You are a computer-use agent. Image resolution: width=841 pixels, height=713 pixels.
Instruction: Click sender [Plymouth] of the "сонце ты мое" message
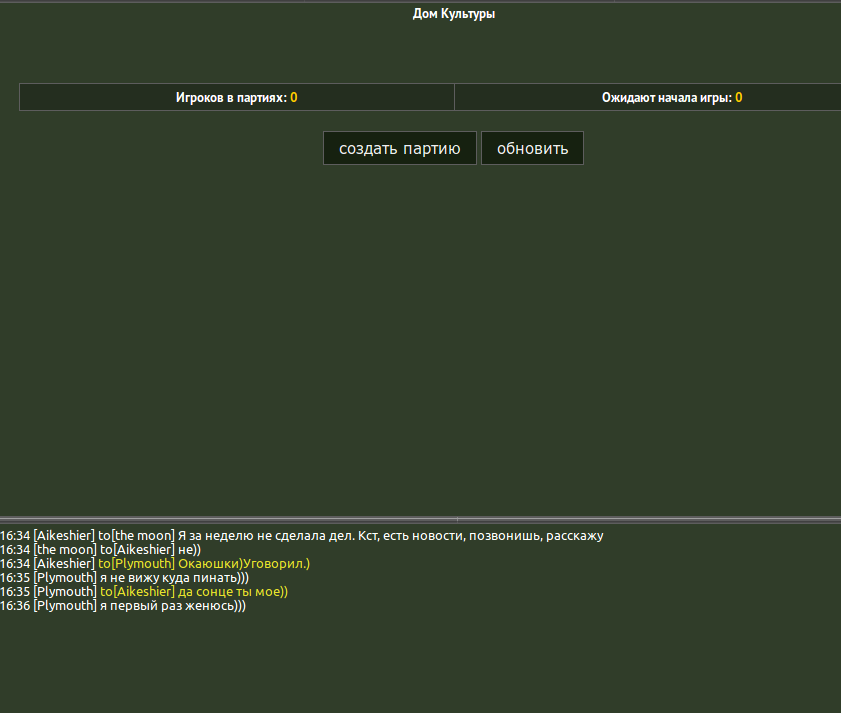click(65, 592)
